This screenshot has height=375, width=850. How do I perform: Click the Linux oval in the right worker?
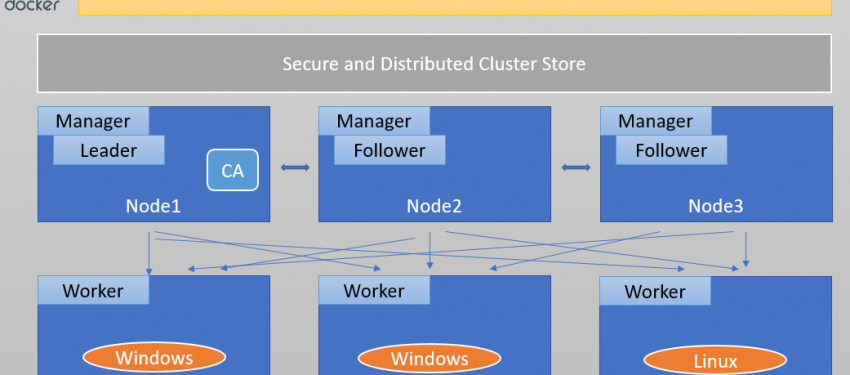[x=715, y=361]
